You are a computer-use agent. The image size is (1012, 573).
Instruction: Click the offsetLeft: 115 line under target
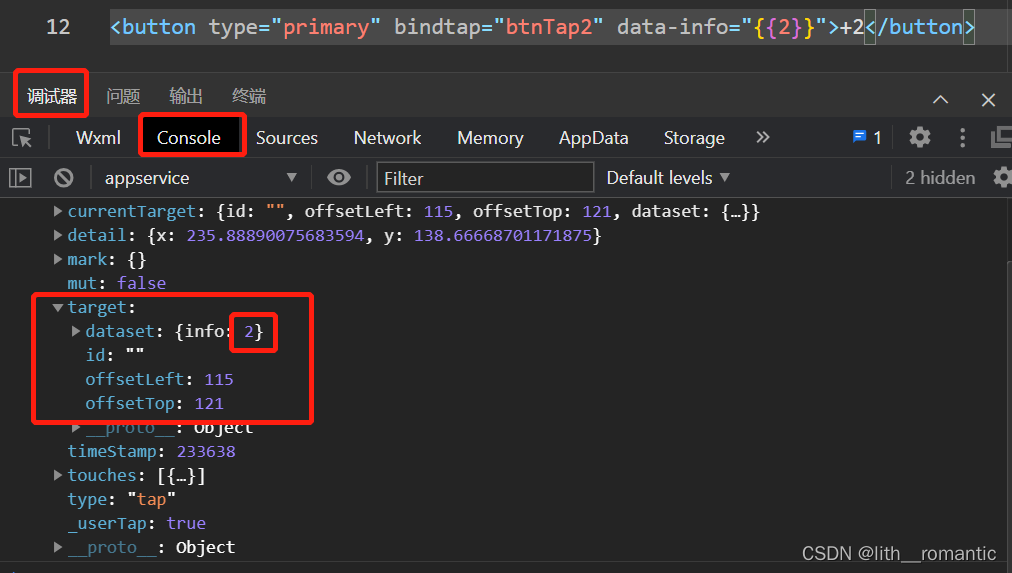point(159,379)
